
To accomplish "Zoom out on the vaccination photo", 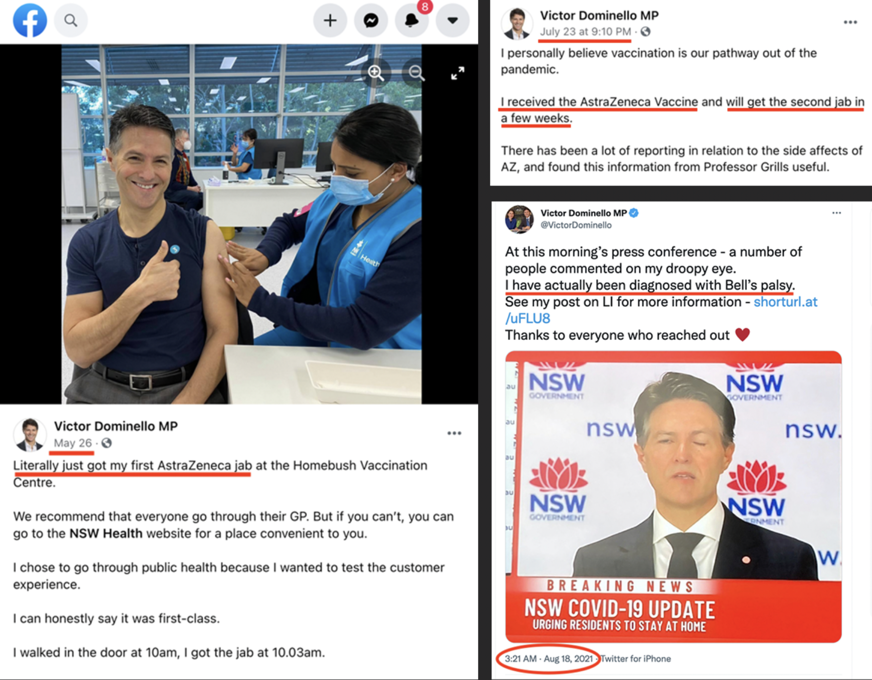I will point(416,73).
